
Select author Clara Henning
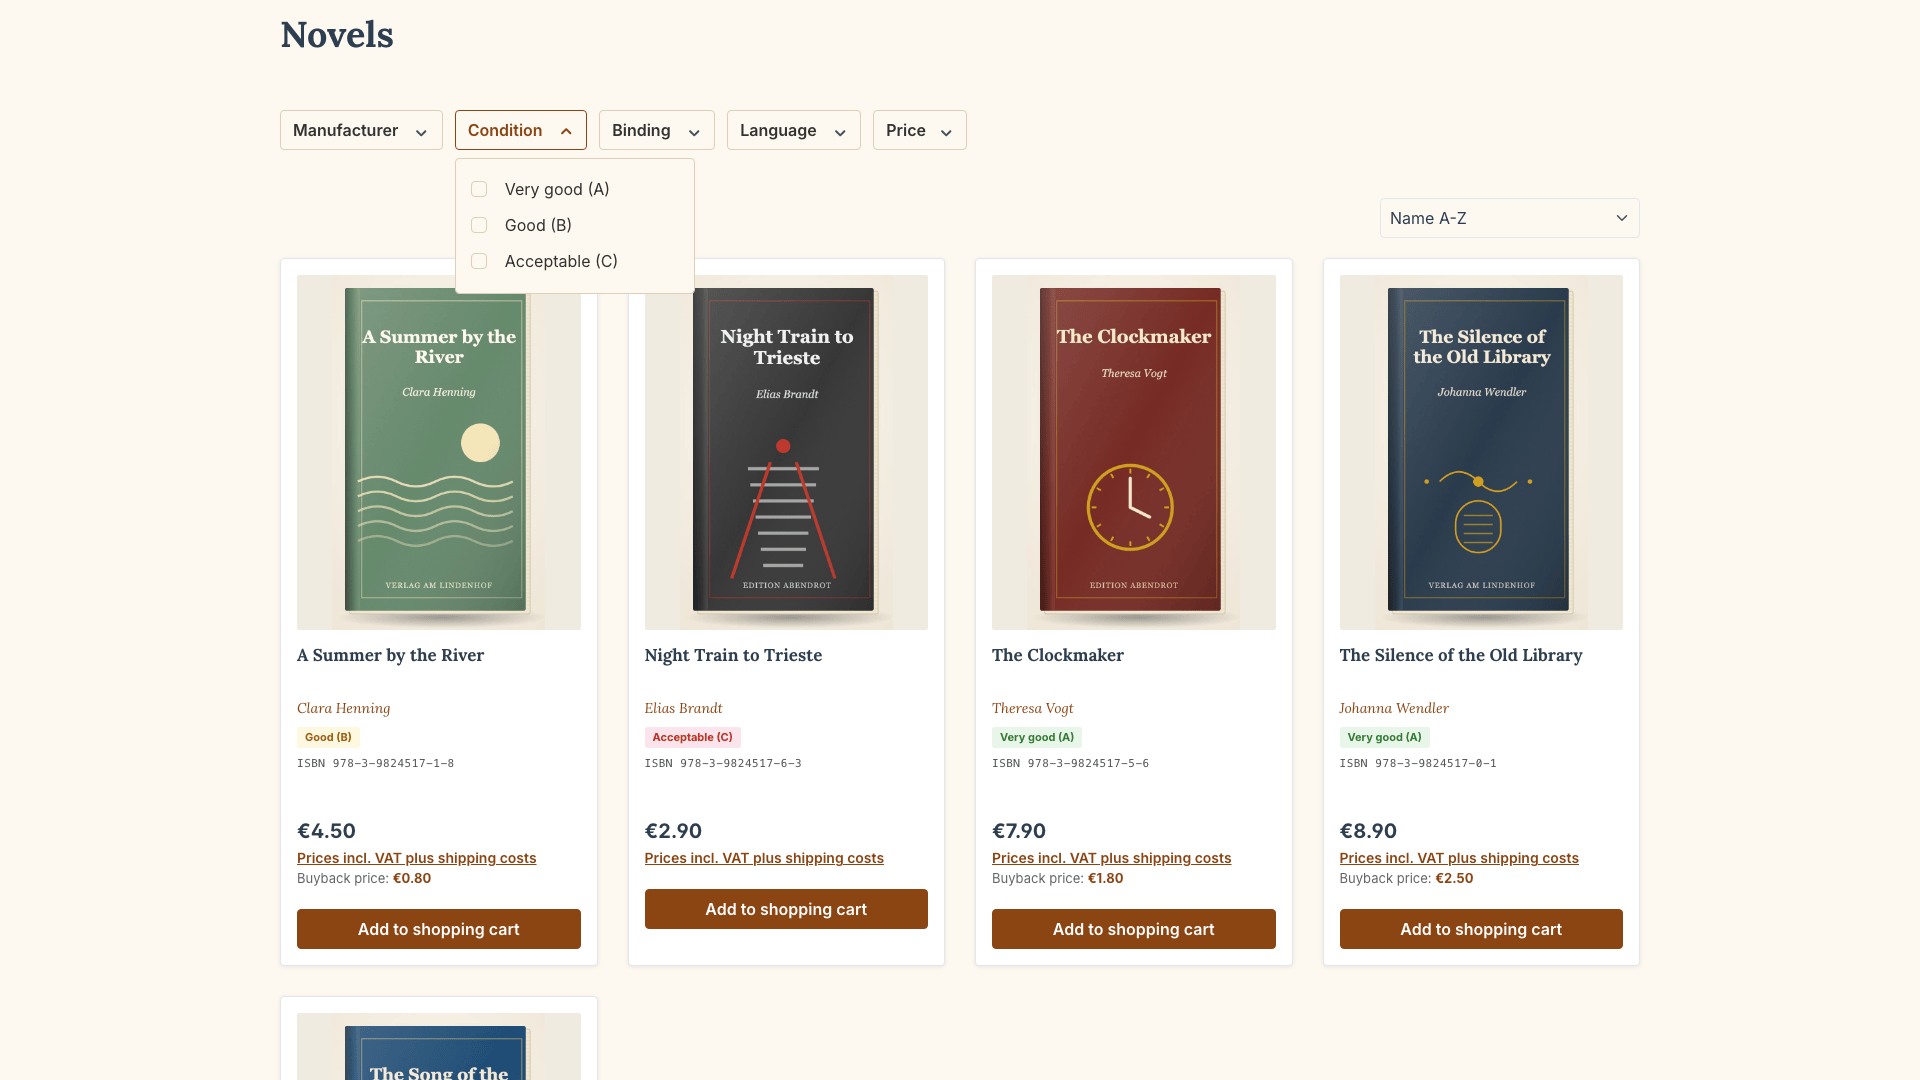[343, 708]
